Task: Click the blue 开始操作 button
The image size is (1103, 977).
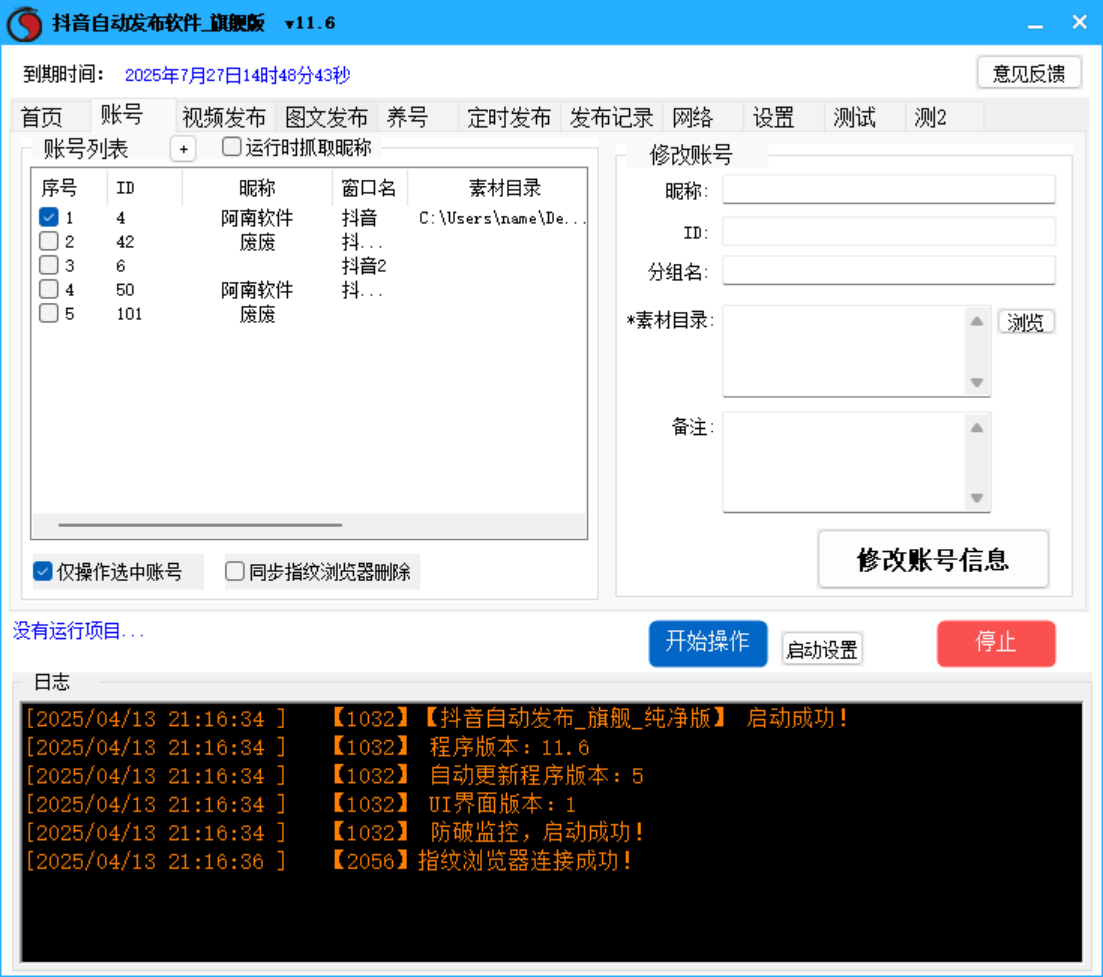Action: coord(708,643)
